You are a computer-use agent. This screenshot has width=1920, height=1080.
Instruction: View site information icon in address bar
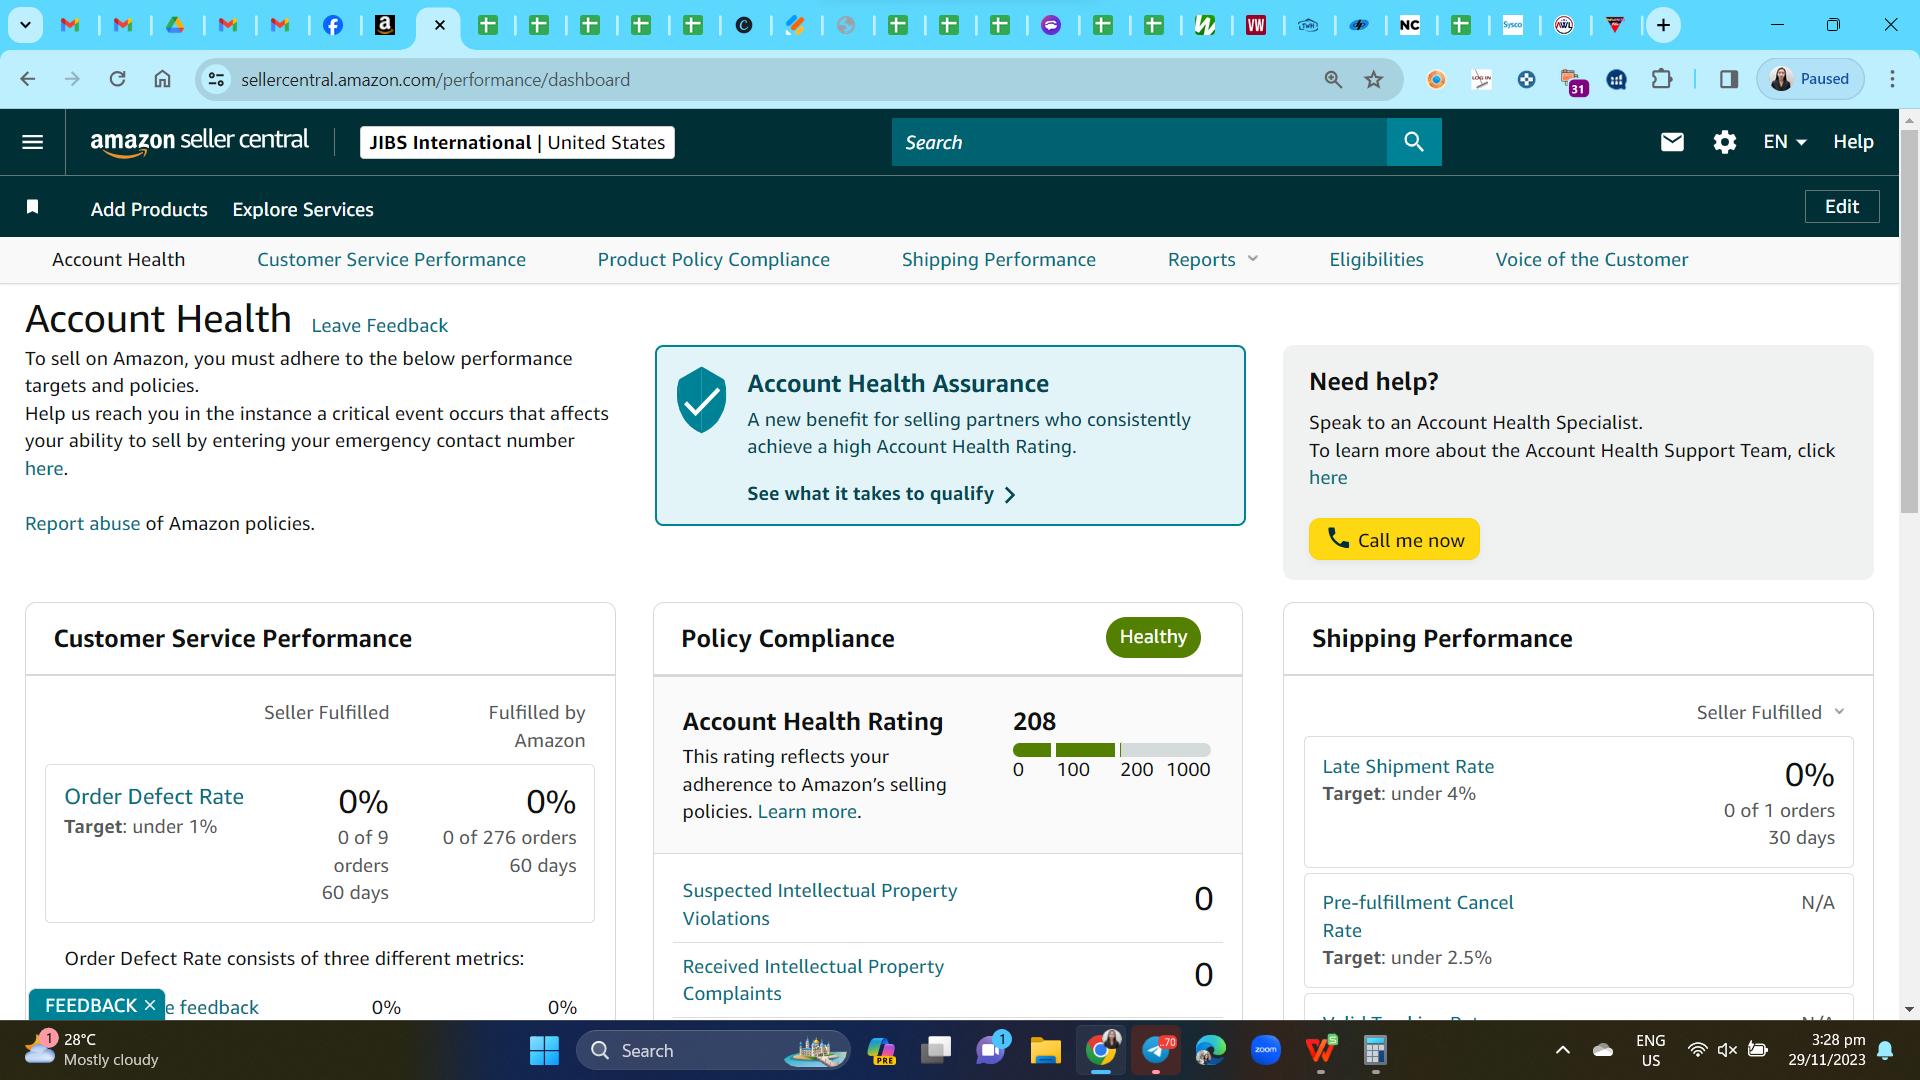(216, 79)
